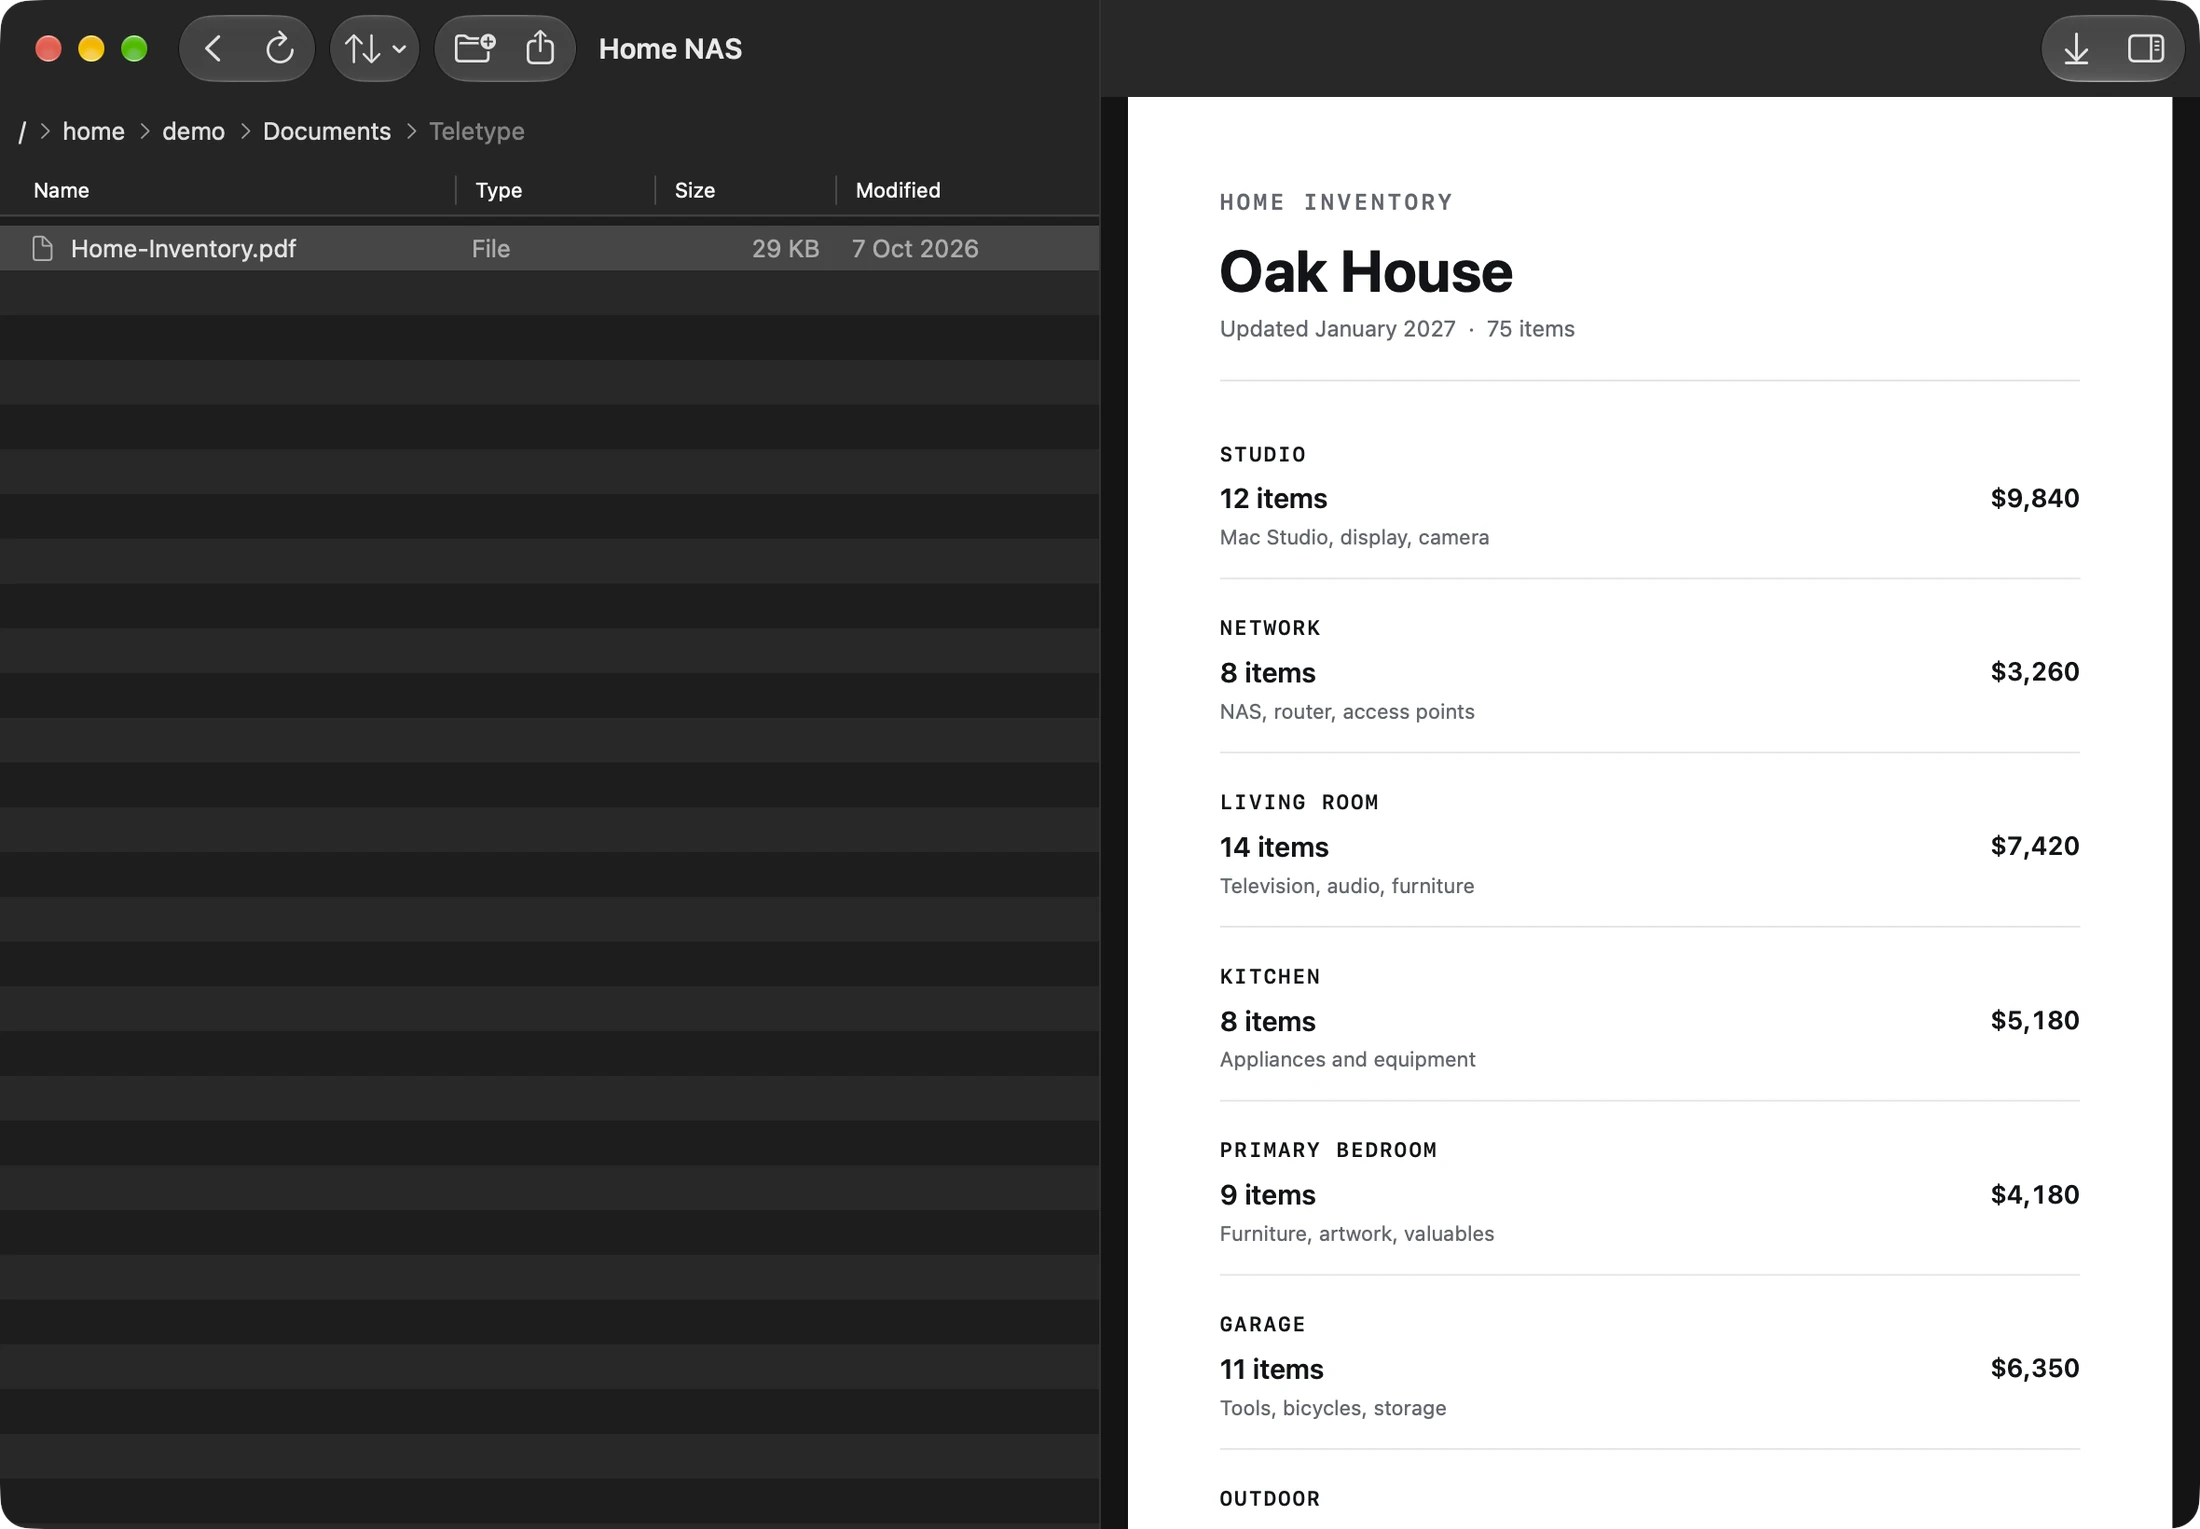Navigate to root slash in breadcrumb
This screenshot has height=1529, width=2200.
coord(22,131)
